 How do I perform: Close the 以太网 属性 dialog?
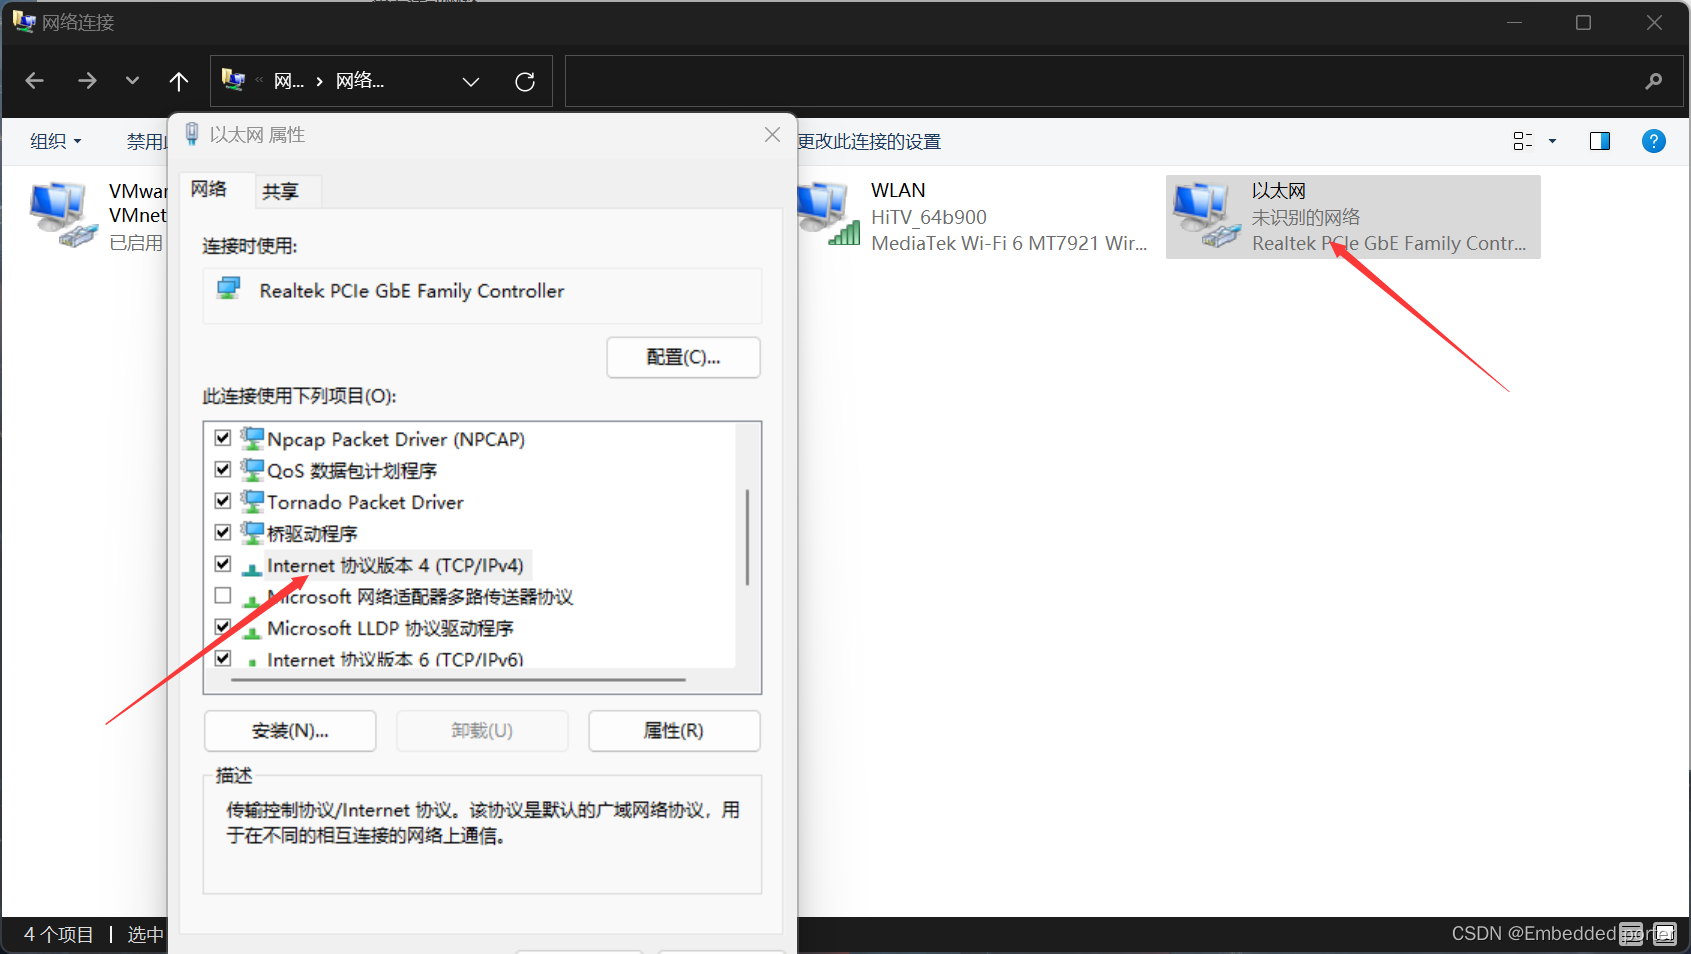pos(772,134)
